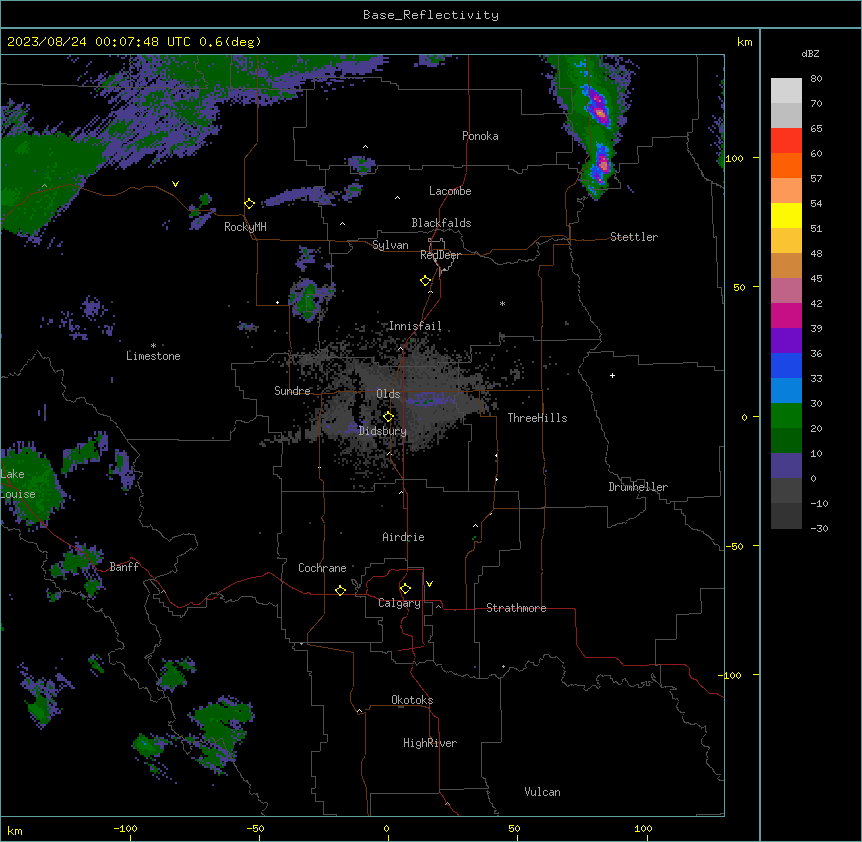
Task: Click the Base_Reflectivity title text
Action: [431, 15]
